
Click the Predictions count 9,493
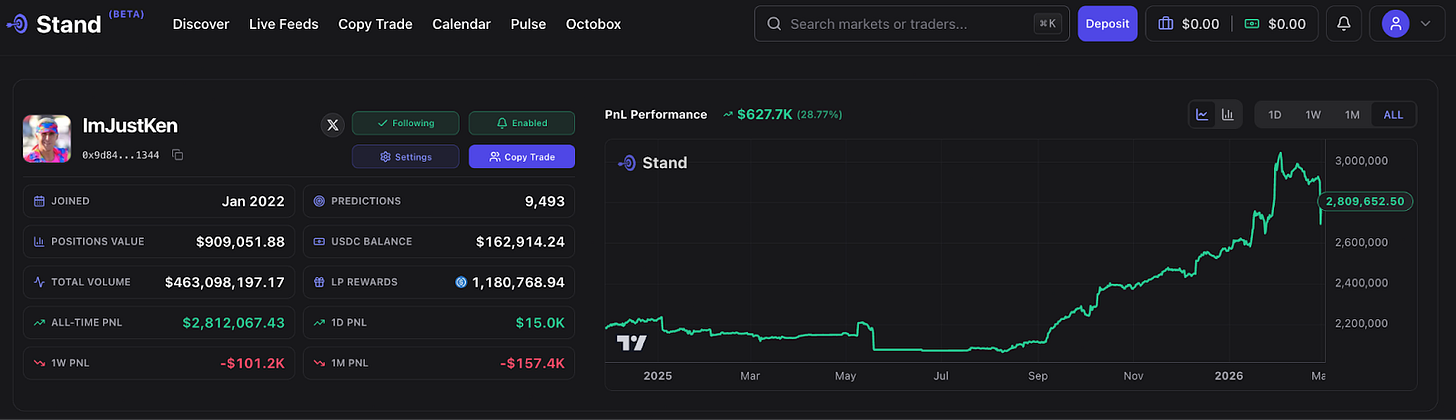544,201
